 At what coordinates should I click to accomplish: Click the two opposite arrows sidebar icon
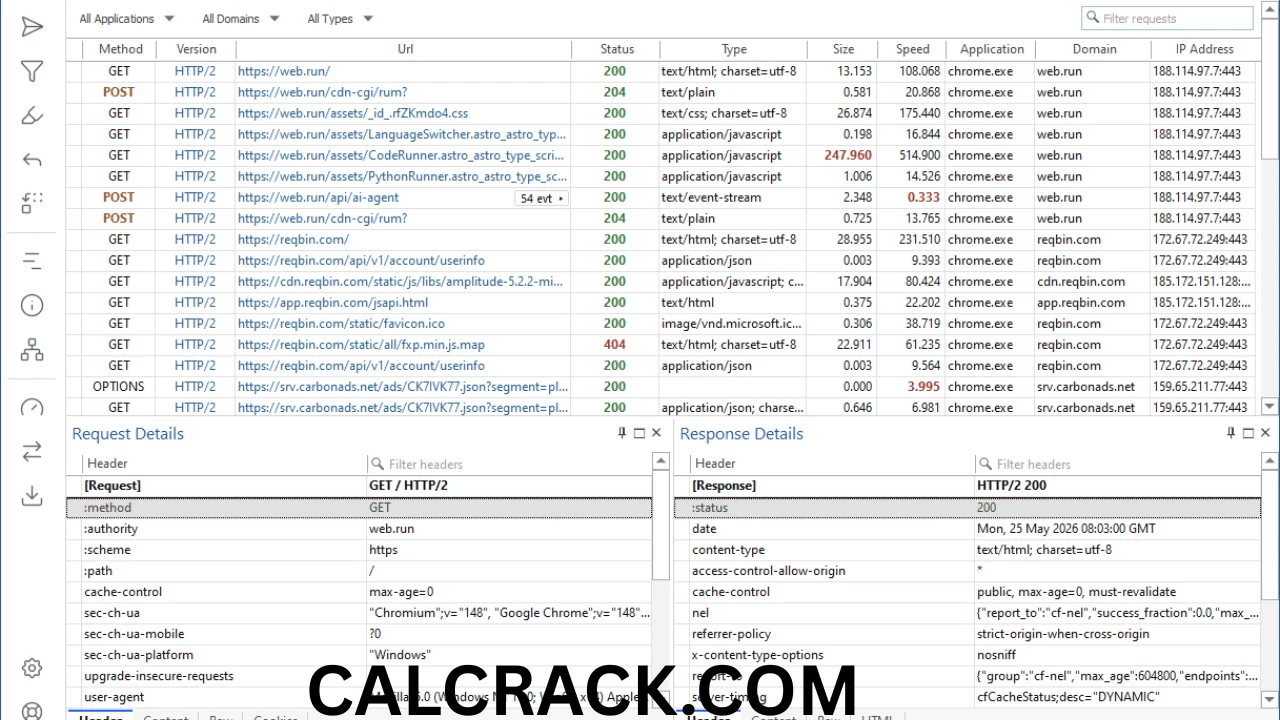pyautogui.click(x=32, y=451)
